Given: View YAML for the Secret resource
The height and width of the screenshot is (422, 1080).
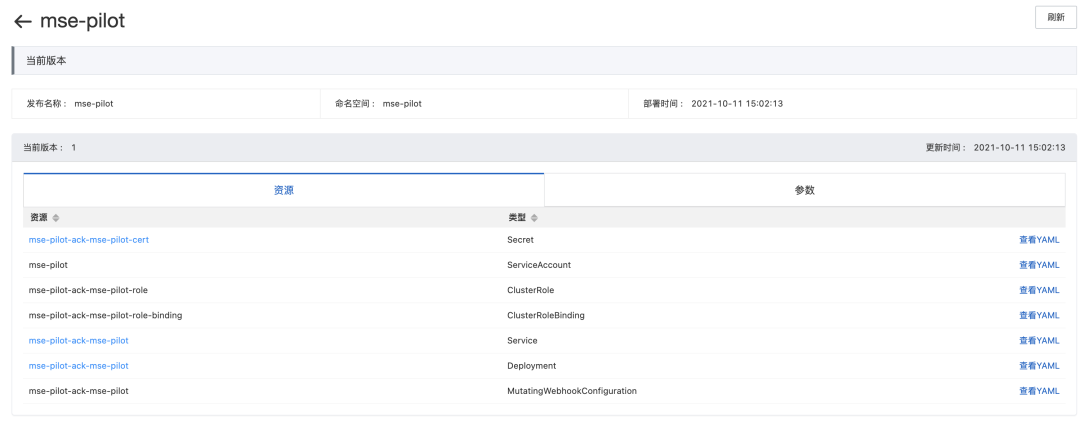Looking at the screenshot, I should coord(1038,240).
